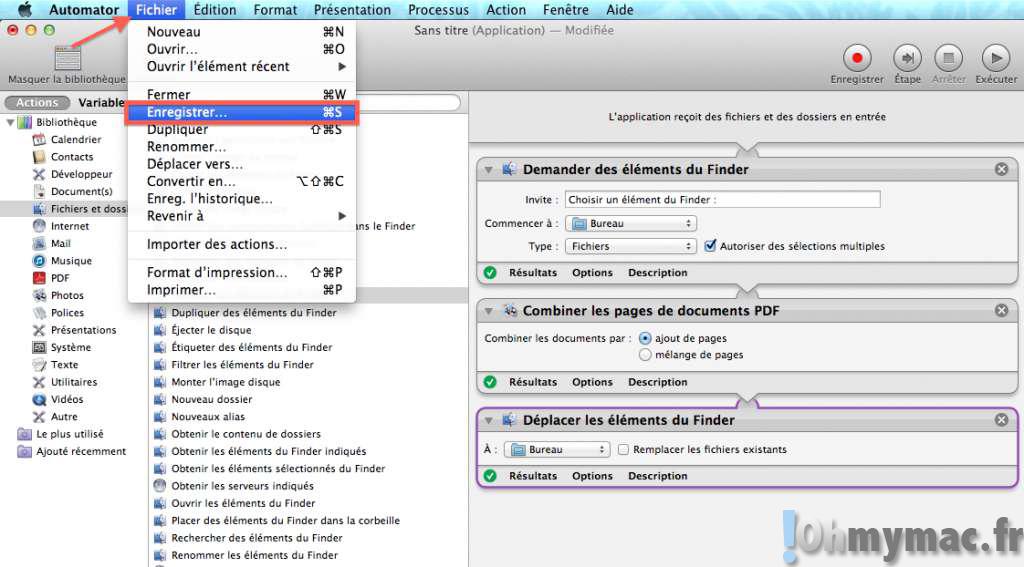Open Le plus utilisé smart folder
The width and height of the screenshot is (1024, 567).
(69, 434)
